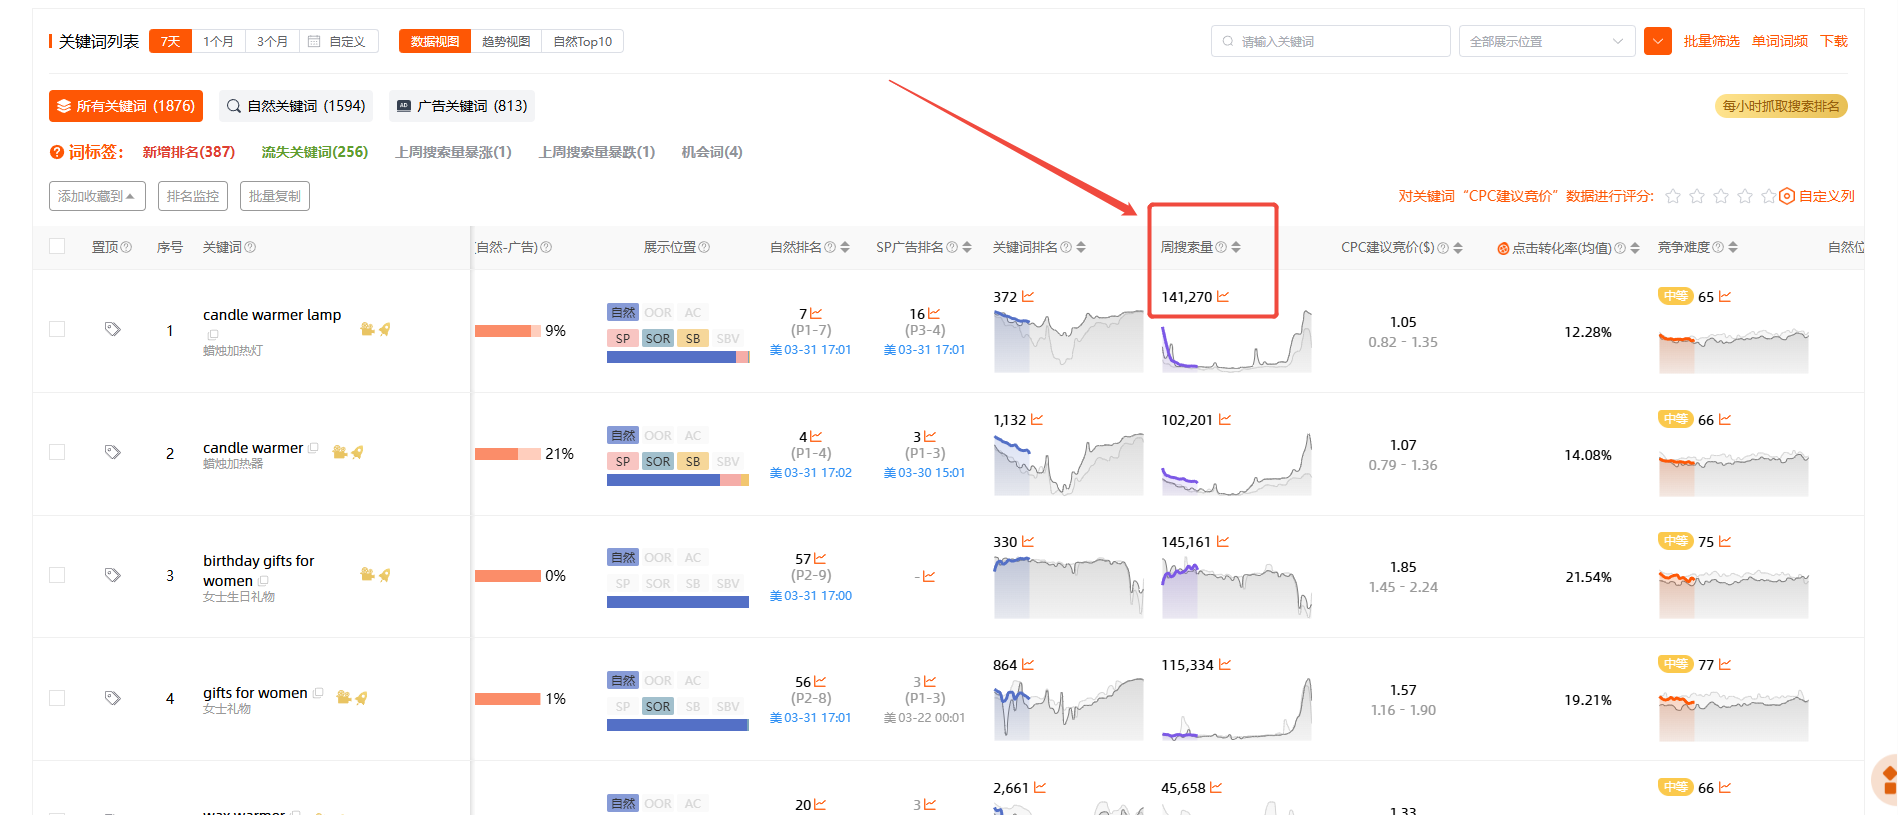The height and width of the screenshot is (815, 1898).
Task: Switch to 自然关键词 (1594) tab
Action: click(296, 106)
